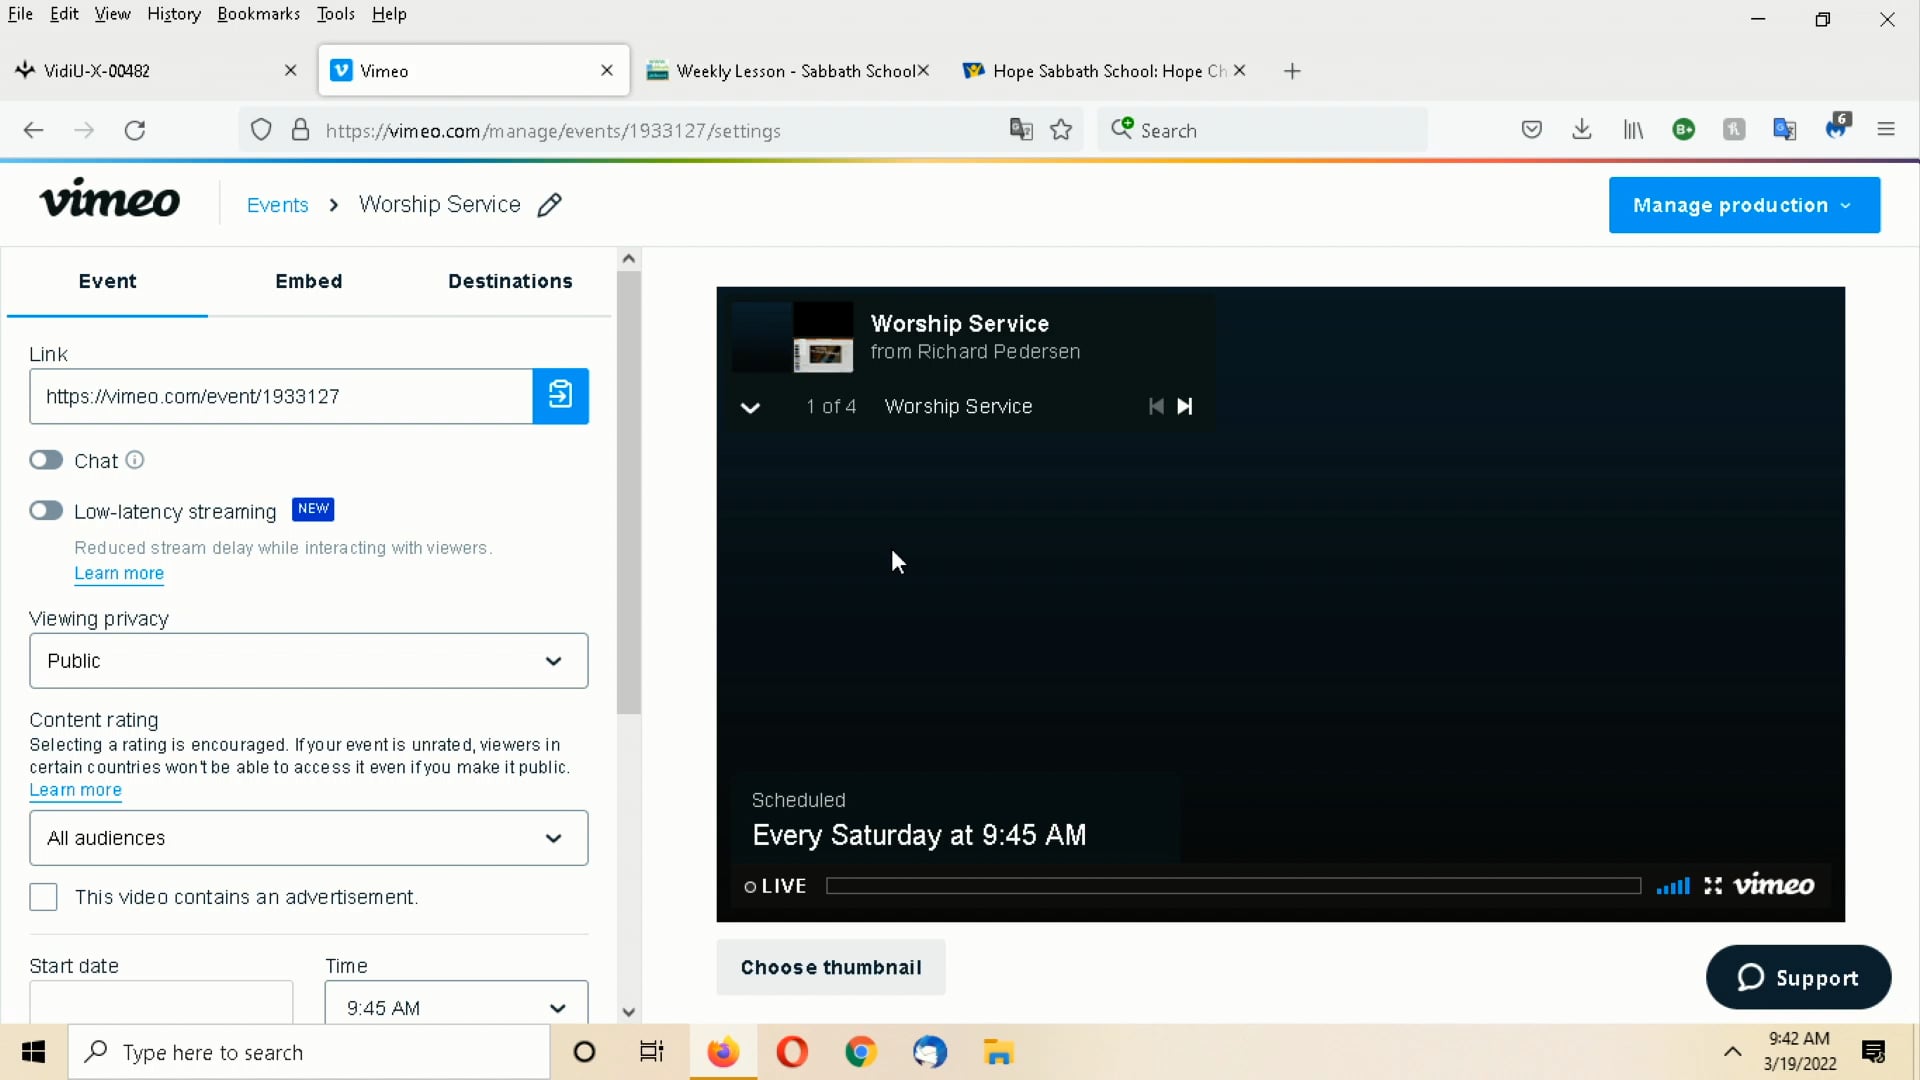Screen dimensions: 1920x1080
Task: Reload the current page
Action: [x=135, y=130]
